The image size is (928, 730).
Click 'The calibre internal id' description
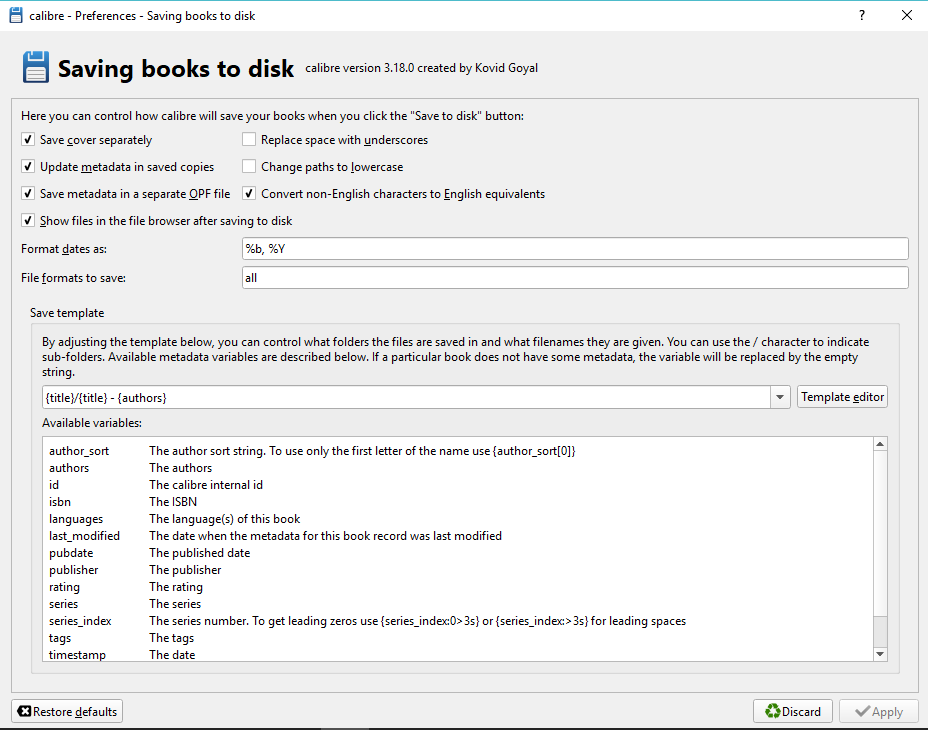tap(206, 485)
